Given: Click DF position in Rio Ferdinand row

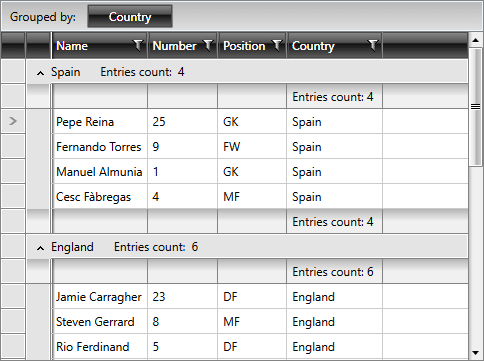Looking at the screenshot, I should click(x=252, y=346).
